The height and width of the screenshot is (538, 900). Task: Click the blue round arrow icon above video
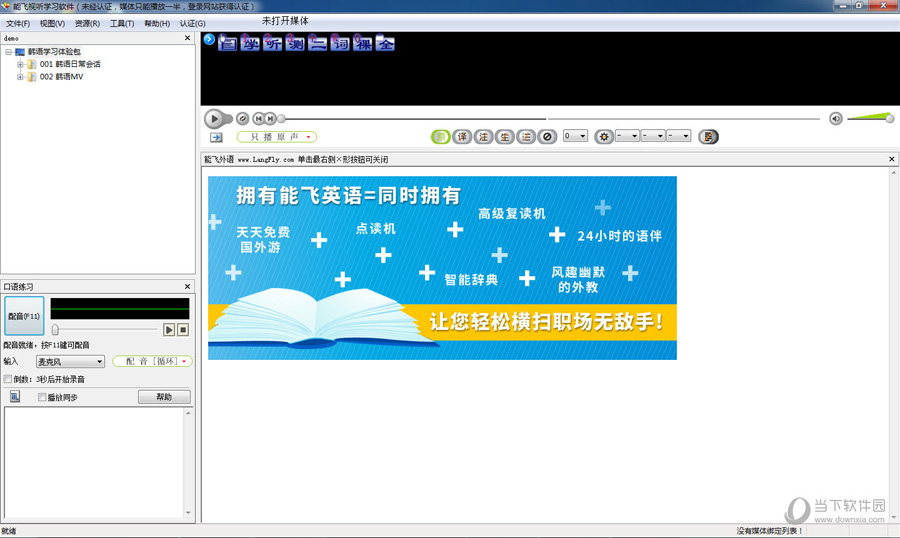pyautogui.click(x=209, y=39)
